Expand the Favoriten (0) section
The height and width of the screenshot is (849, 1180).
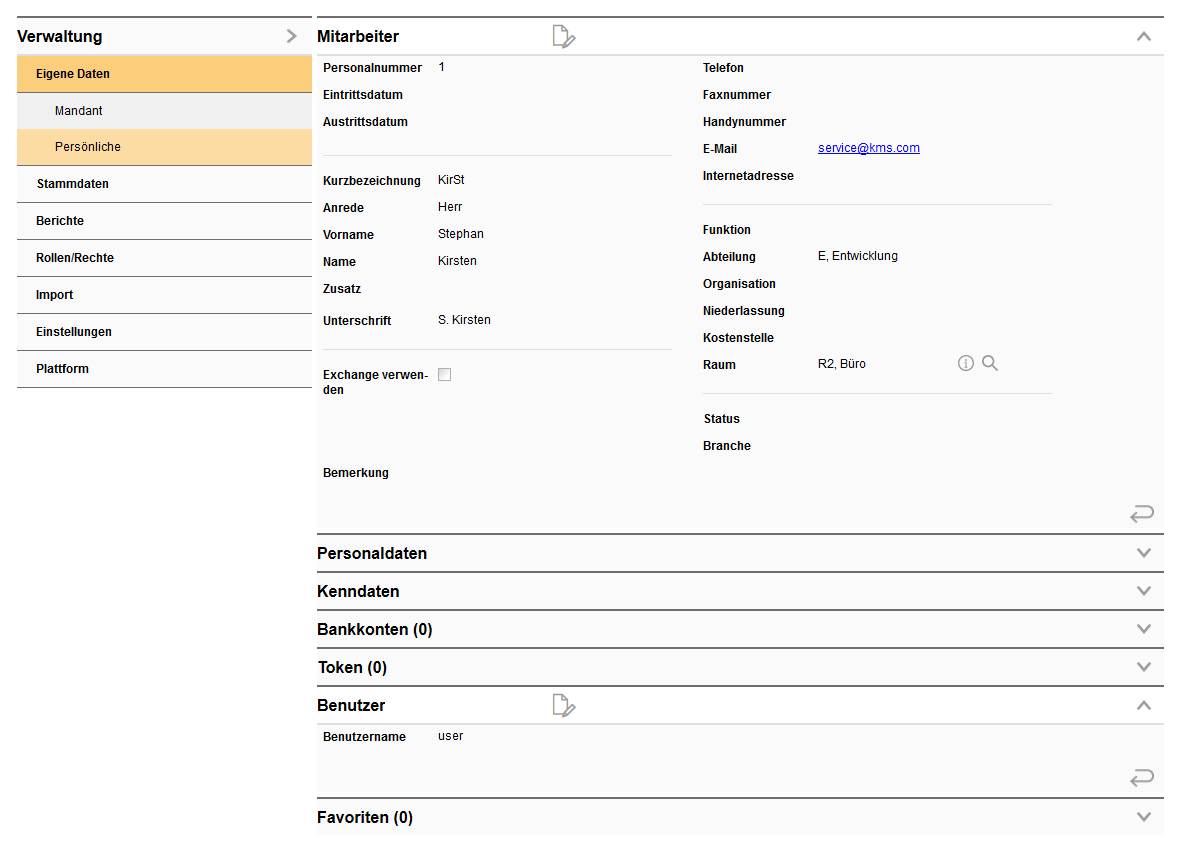click(1144, 817)
